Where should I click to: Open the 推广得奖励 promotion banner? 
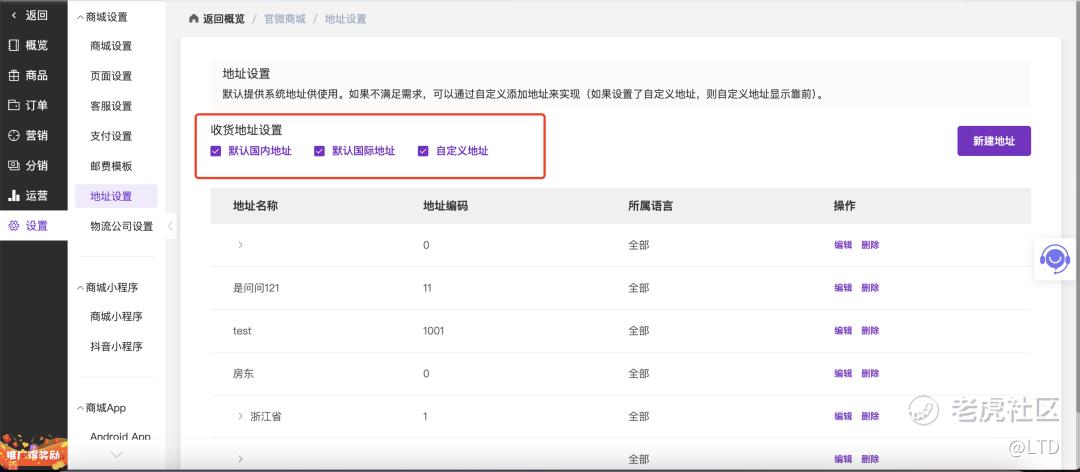(34, 451)
